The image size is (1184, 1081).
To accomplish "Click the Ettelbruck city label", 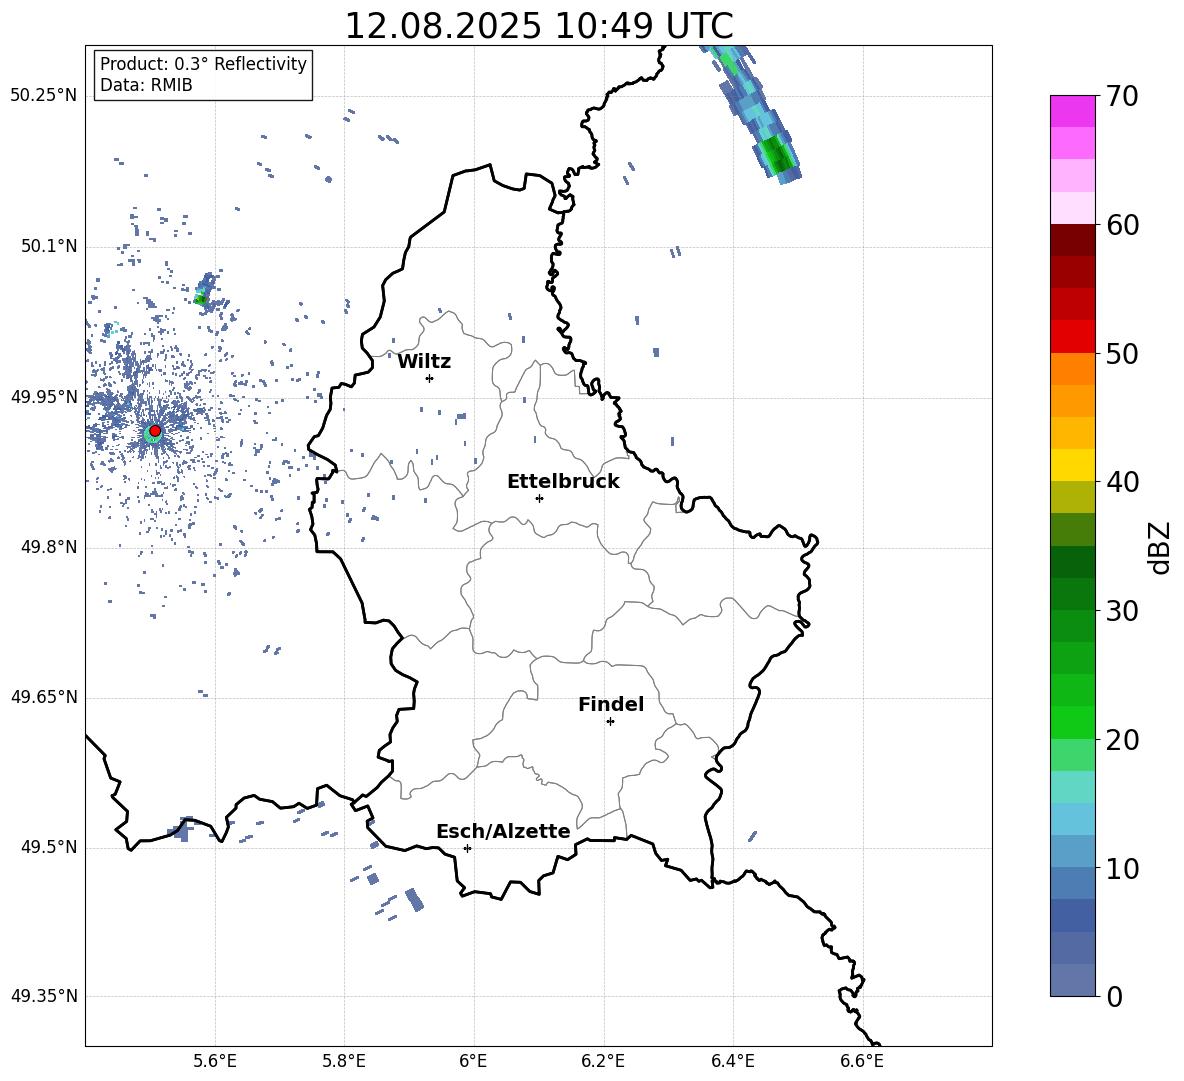I will tap(563, 482).
